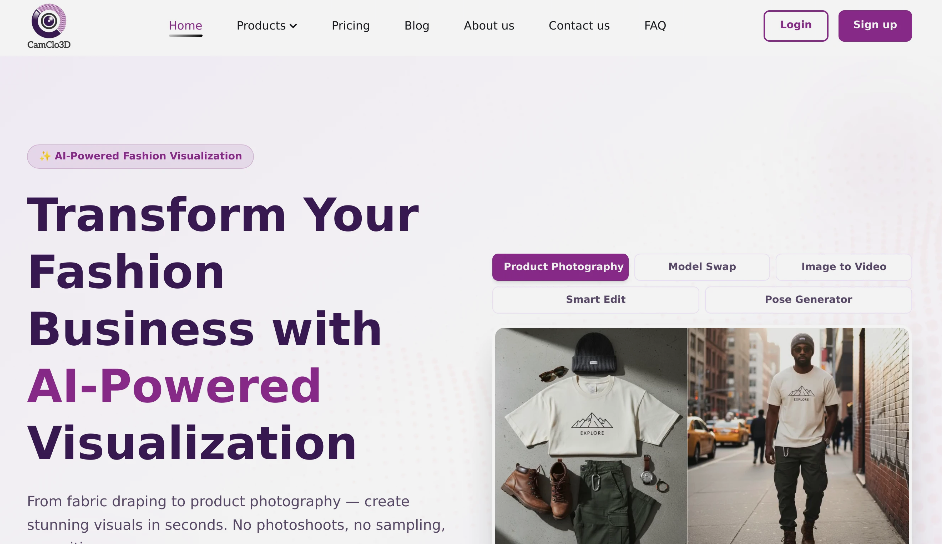Select the Smart Edit tab
The image size is (942, 544).
(595, 300)
